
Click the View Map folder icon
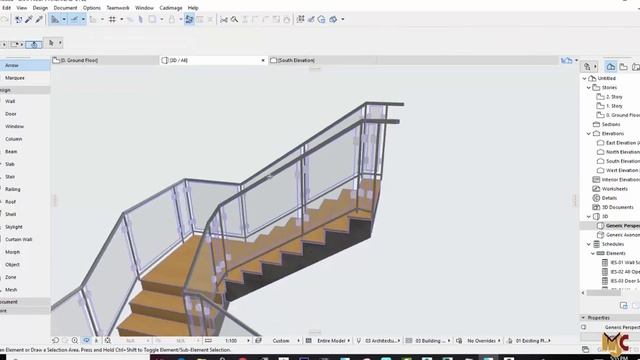[623, 67]
